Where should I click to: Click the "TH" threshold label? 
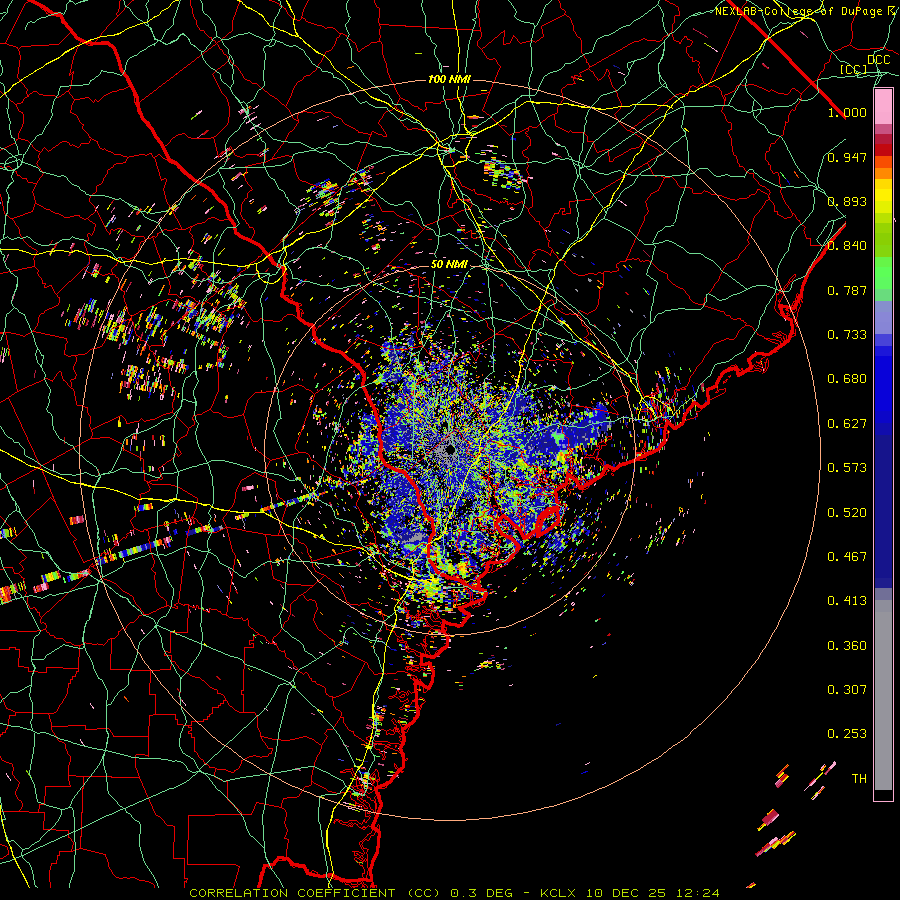859,779
